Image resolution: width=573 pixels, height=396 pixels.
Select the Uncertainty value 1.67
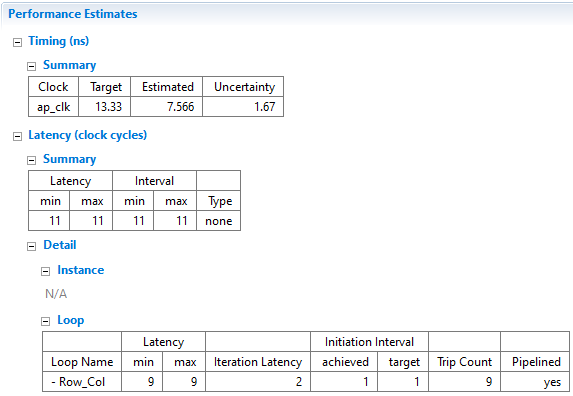(x=243, y=107)
